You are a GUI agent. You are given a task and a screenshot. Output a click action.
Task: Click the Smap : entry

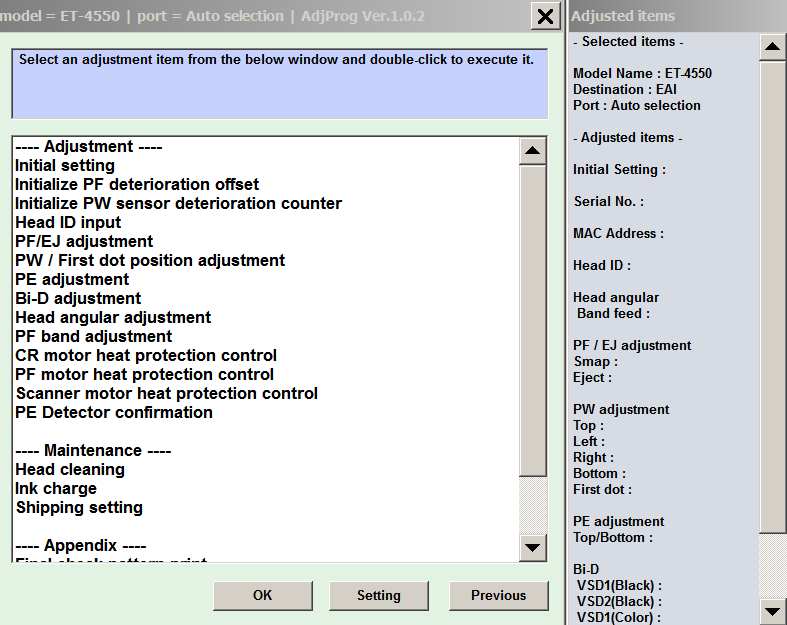coord(596,361)
